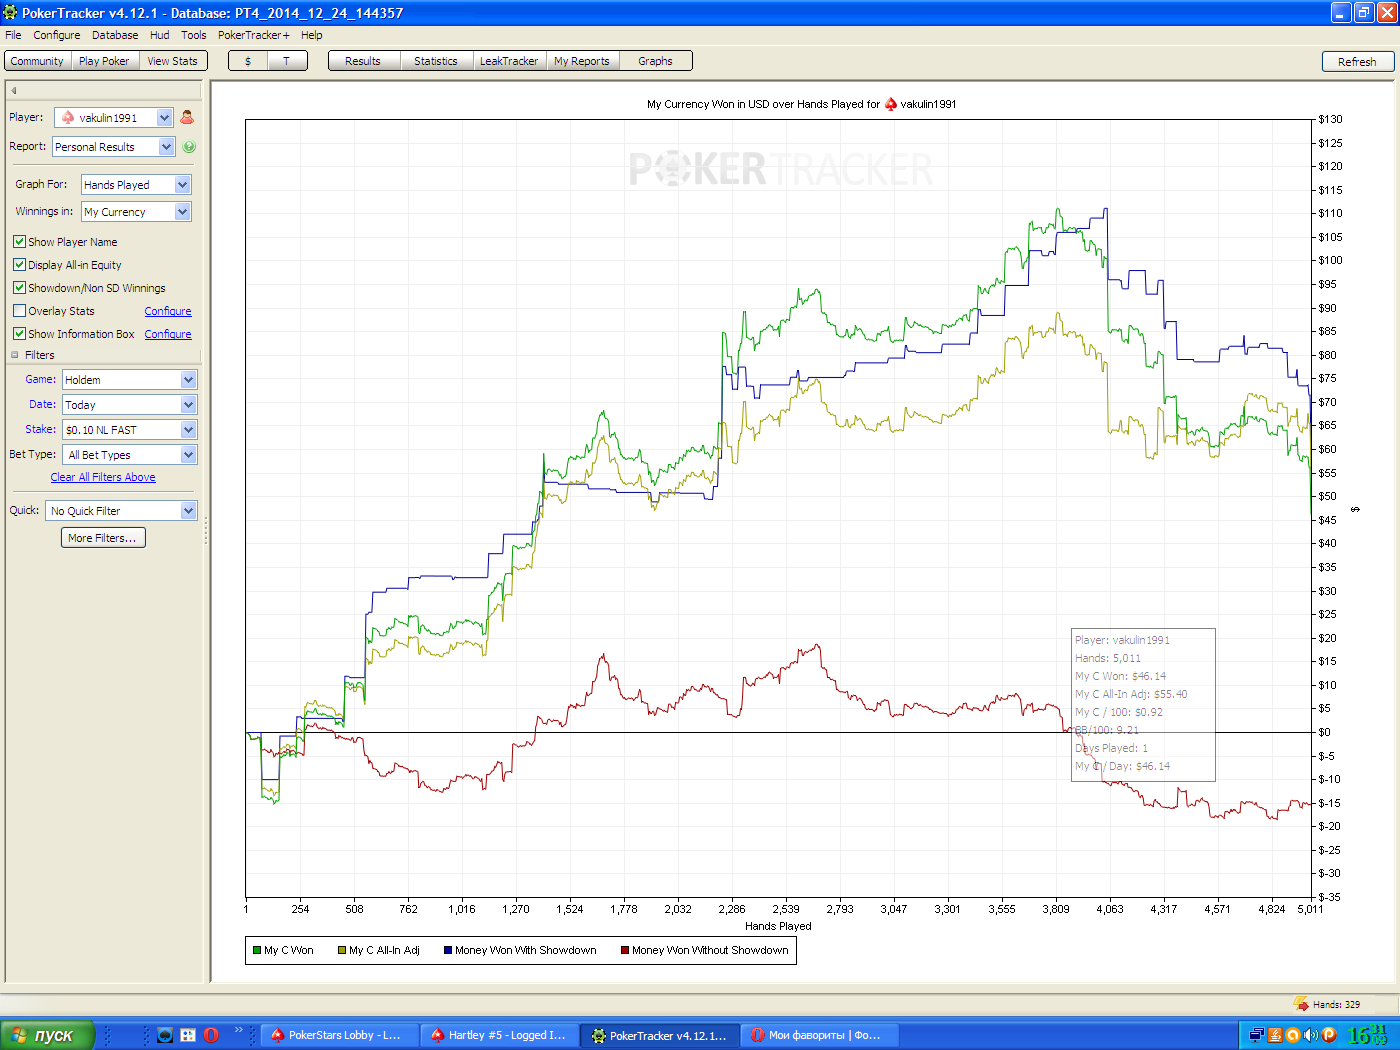1400x1050 pixels.
Task: Collapse the Filters section
Action: point(15,355)
